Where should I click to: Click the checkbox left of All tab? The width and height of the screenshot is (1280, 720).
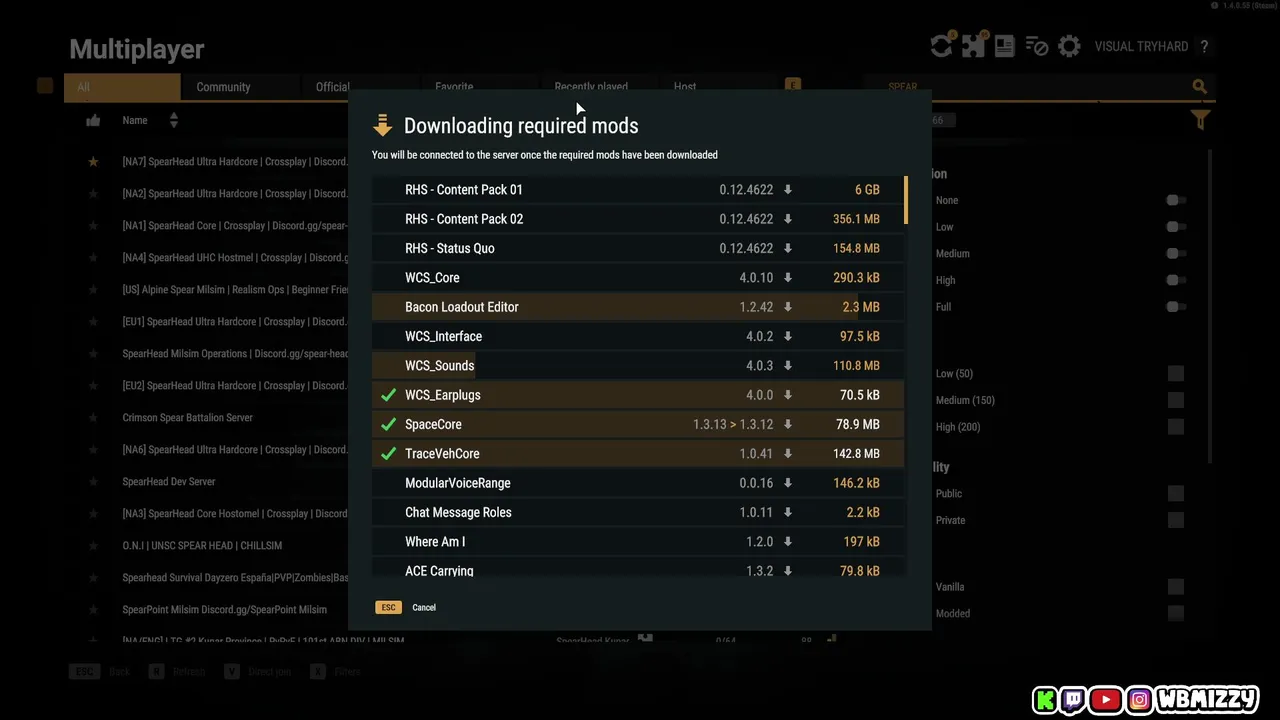[x=45, y=86]
